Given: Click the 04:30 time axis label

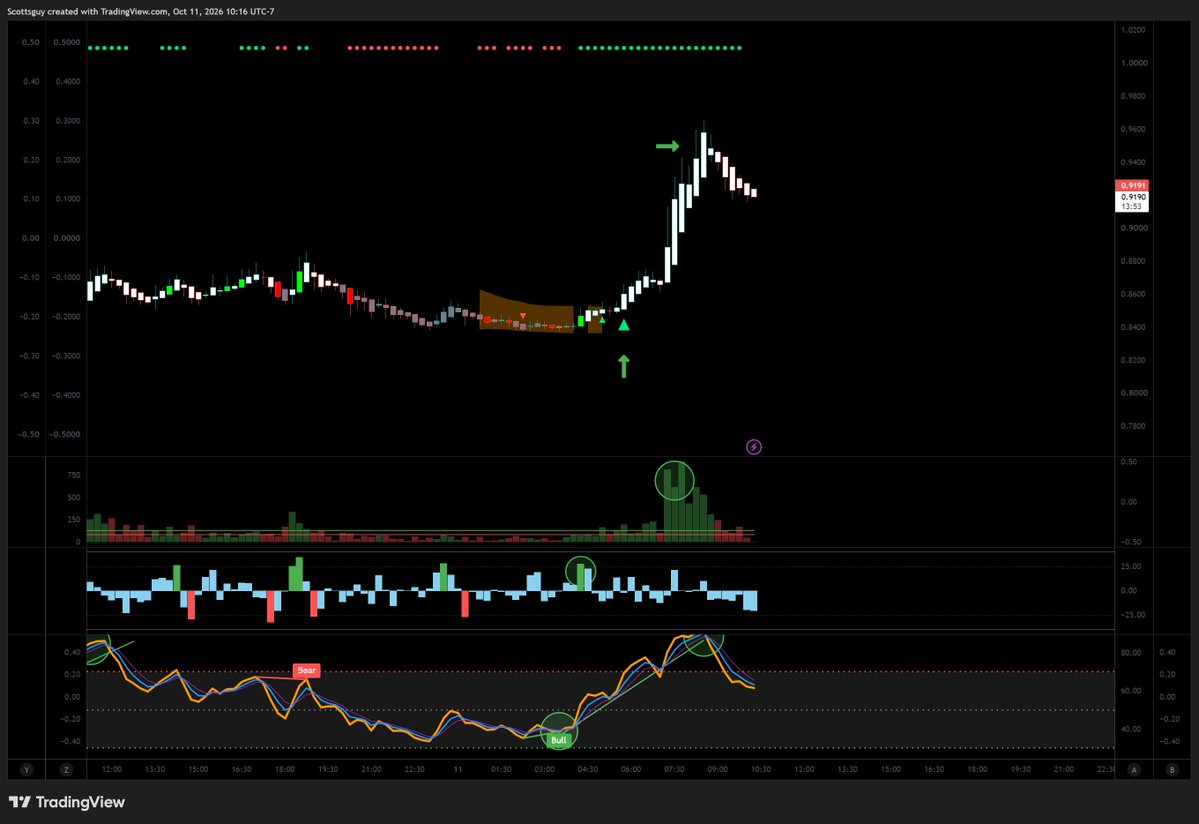Looking at the screenshot, I should 587,770.
